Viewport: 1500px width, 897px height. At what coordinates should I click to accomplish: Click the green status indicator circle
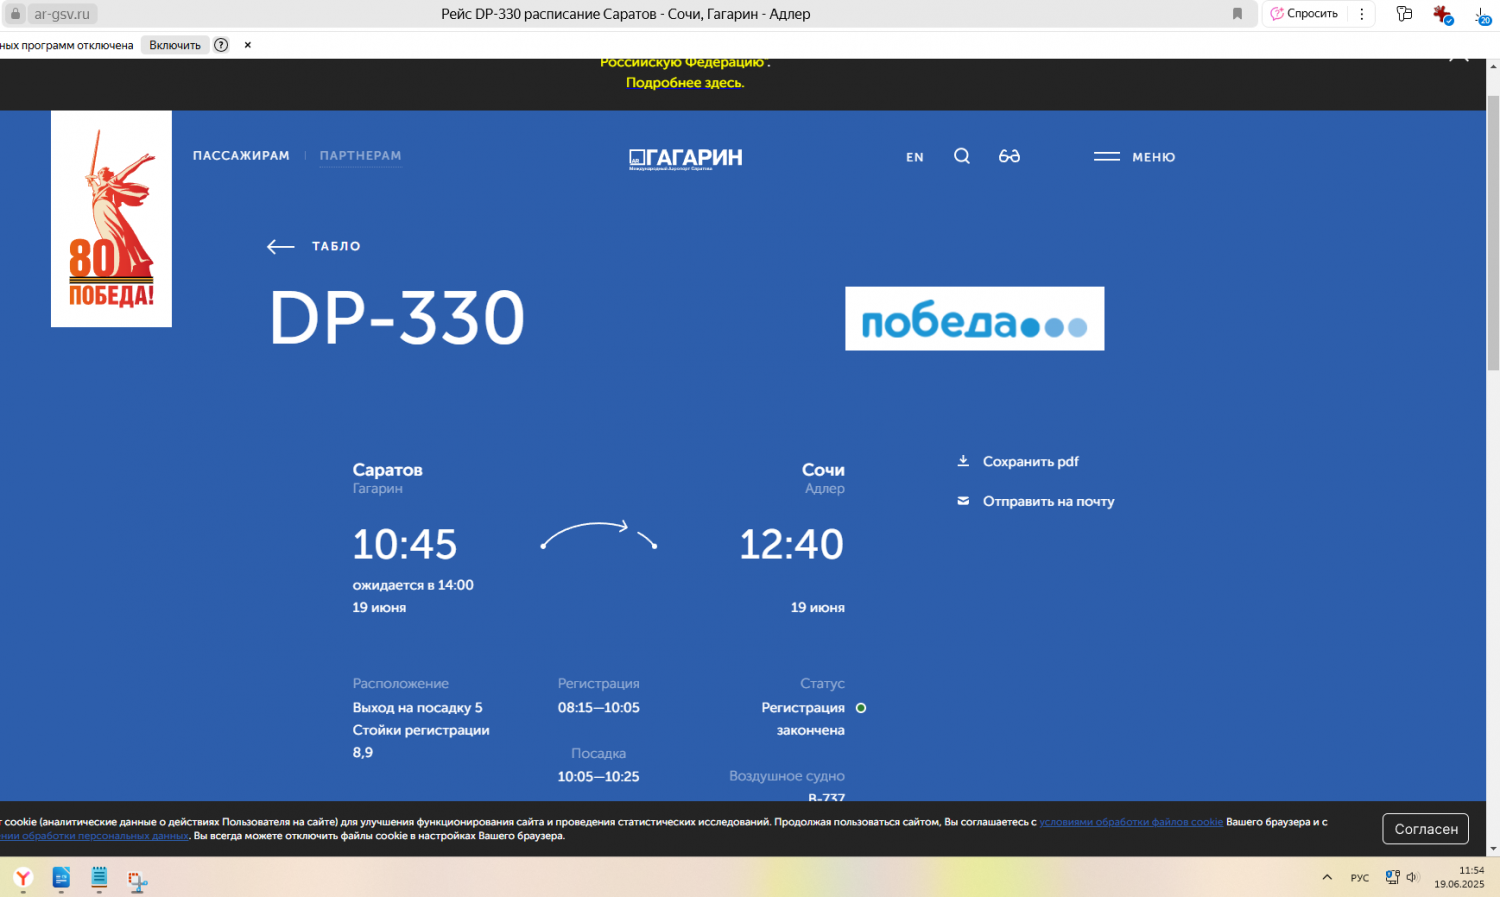(861, 708)
